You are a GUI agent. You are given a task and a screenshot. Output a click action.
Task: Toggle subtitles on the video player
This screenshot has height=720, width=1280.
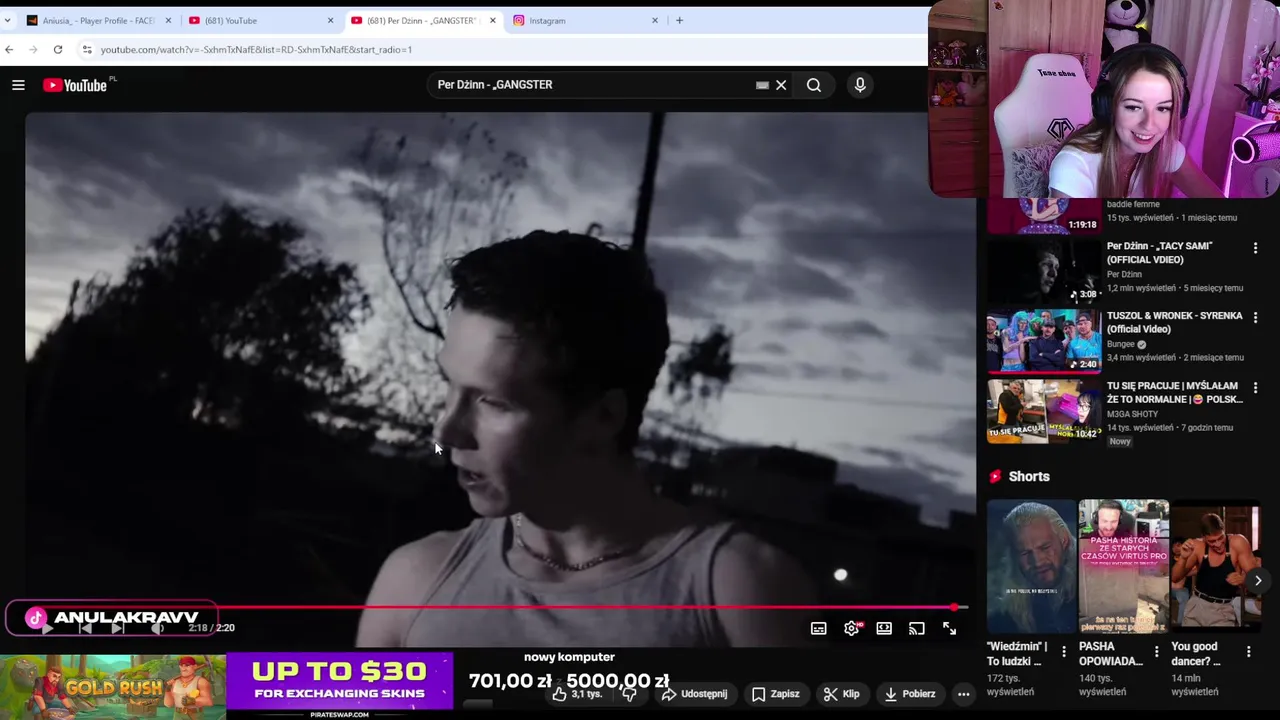818,628
